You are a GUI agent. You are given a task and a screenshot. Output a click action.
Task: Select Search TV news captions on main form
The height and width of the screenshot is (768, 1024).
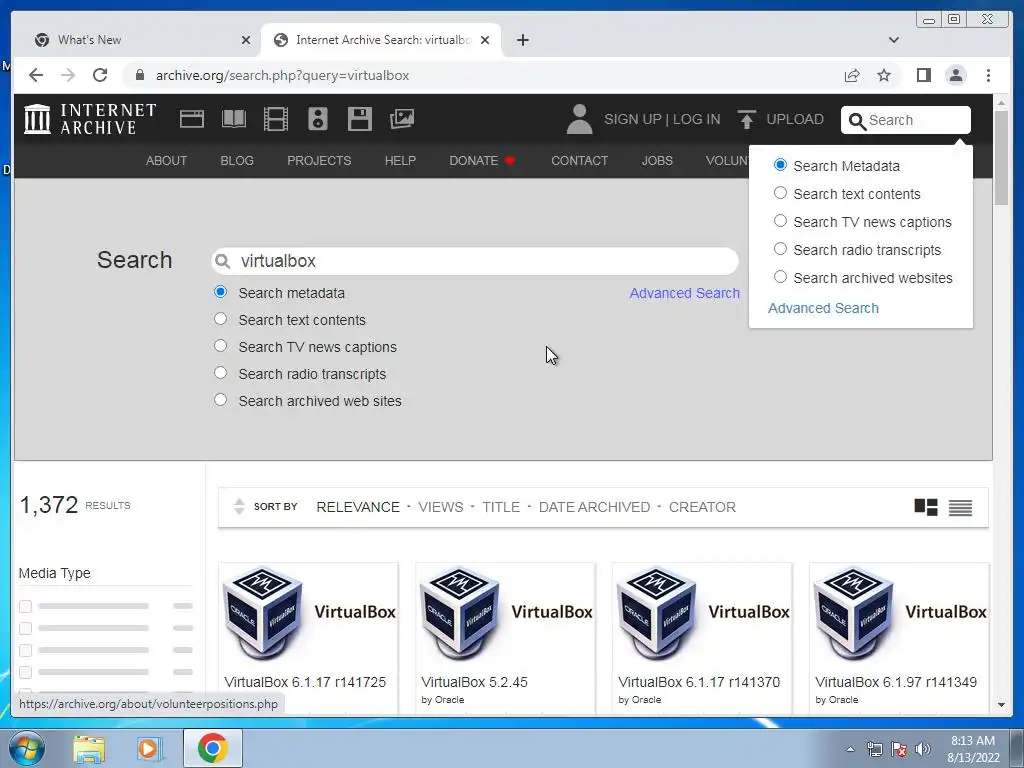221,345
